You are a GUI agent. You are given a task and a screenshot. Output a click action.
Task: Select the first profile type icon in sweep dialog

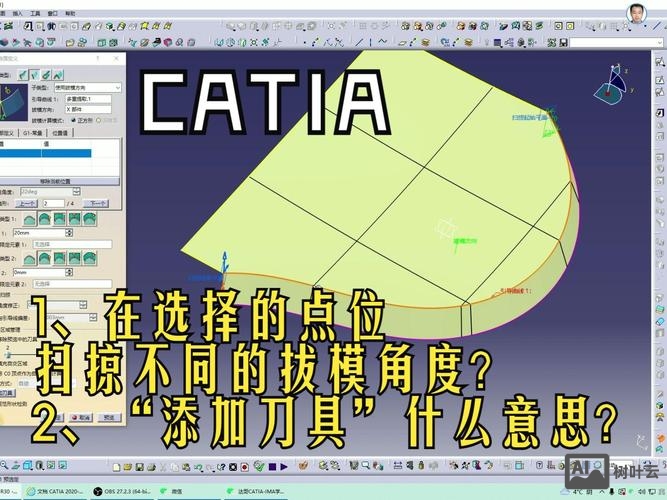click(23, 75)
